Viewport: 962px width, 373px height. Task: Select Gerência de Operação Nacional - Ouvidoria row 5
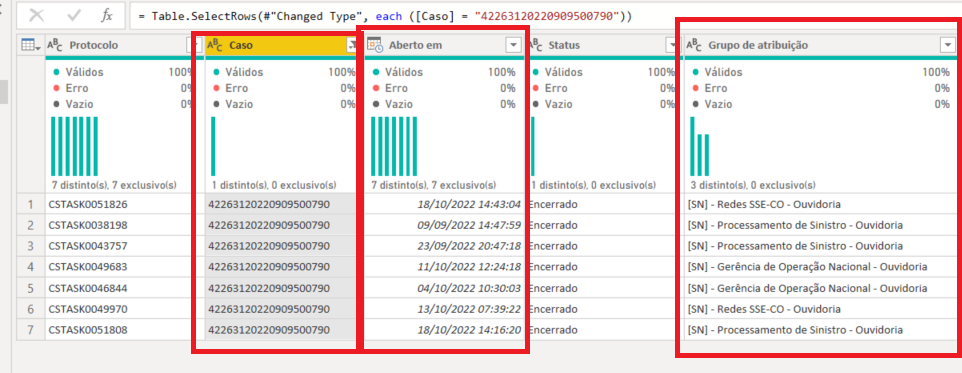(x=807, y=288)
